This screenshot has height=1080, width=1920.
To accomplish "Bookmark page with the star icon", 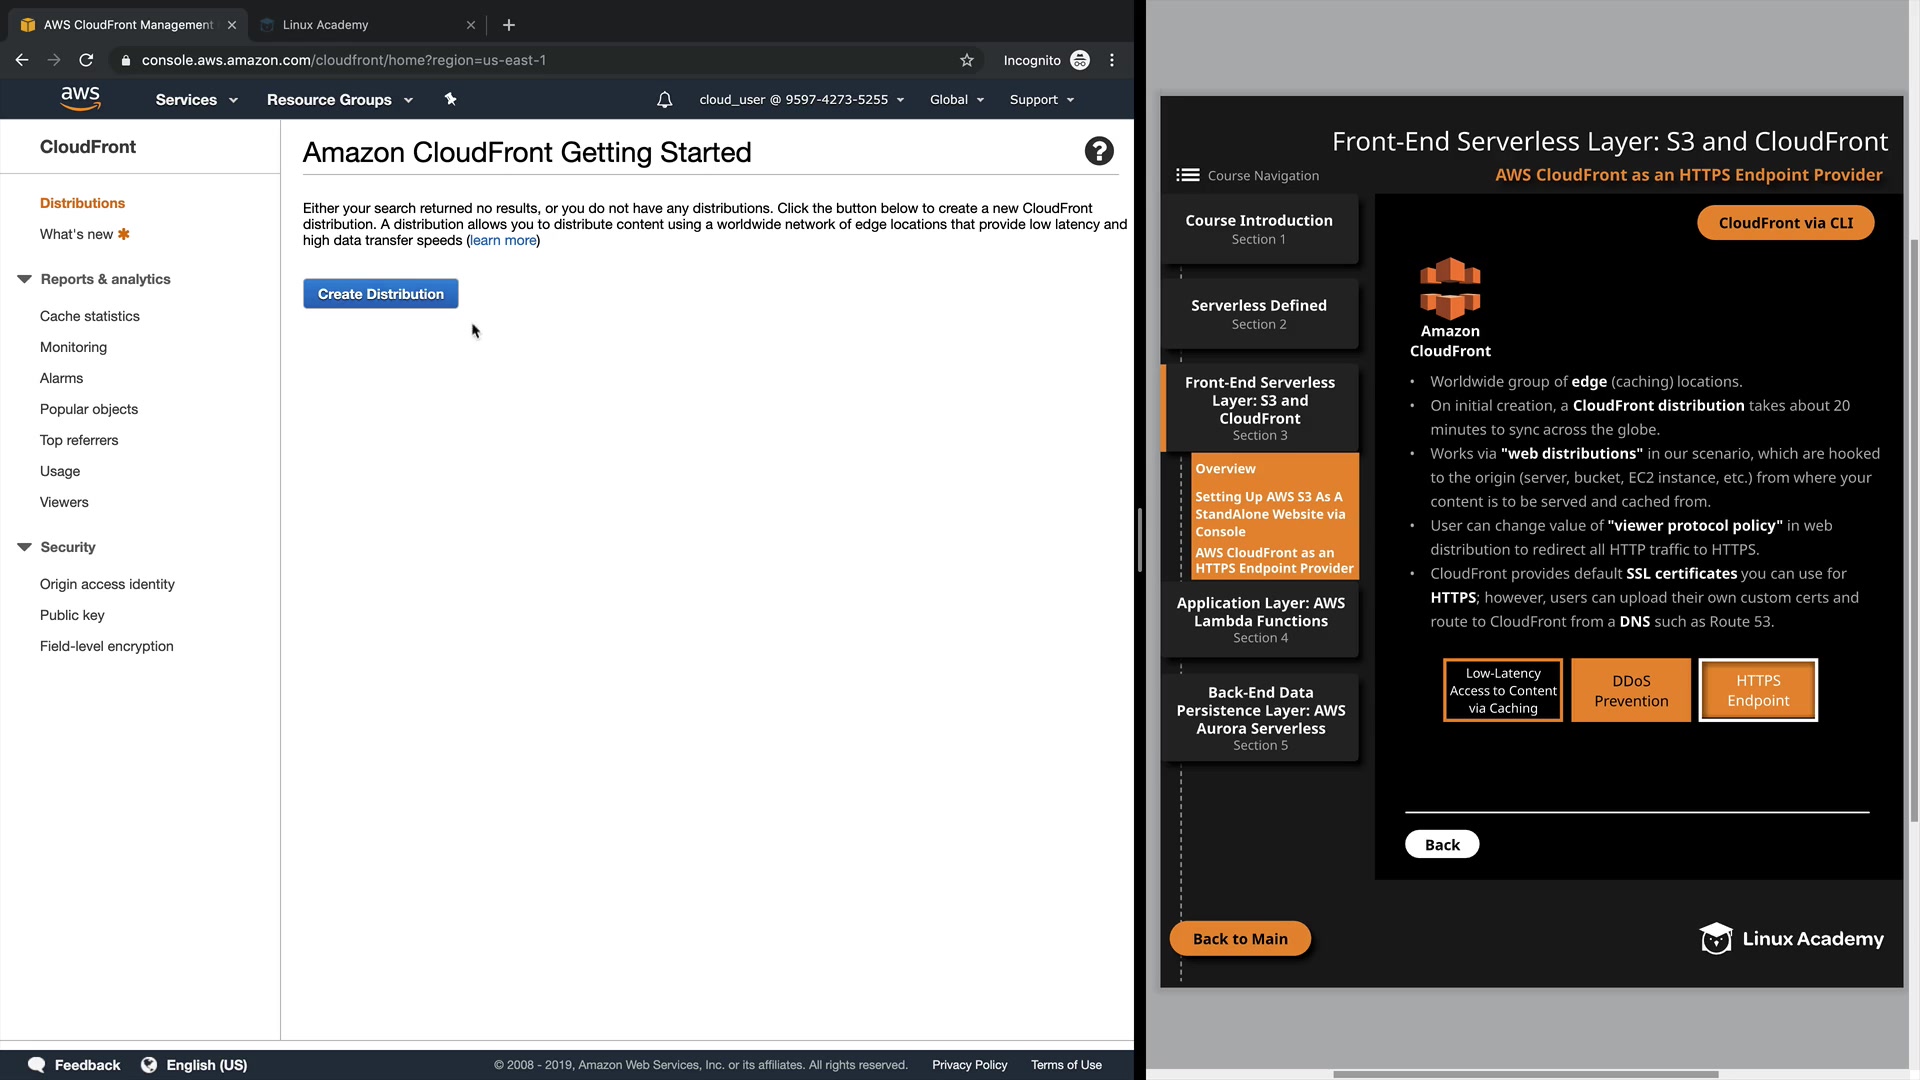I will click(x=966, y=61).
